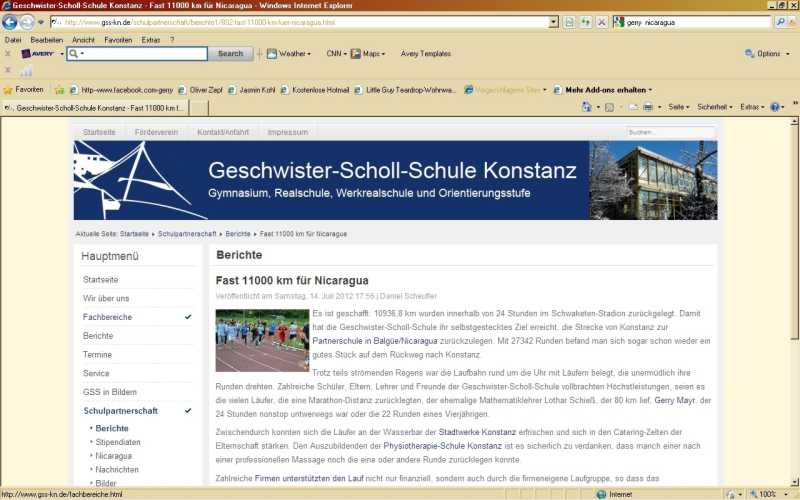Expand the CNN dropdown
Screen dimensions: 800x500
point(345,54)
